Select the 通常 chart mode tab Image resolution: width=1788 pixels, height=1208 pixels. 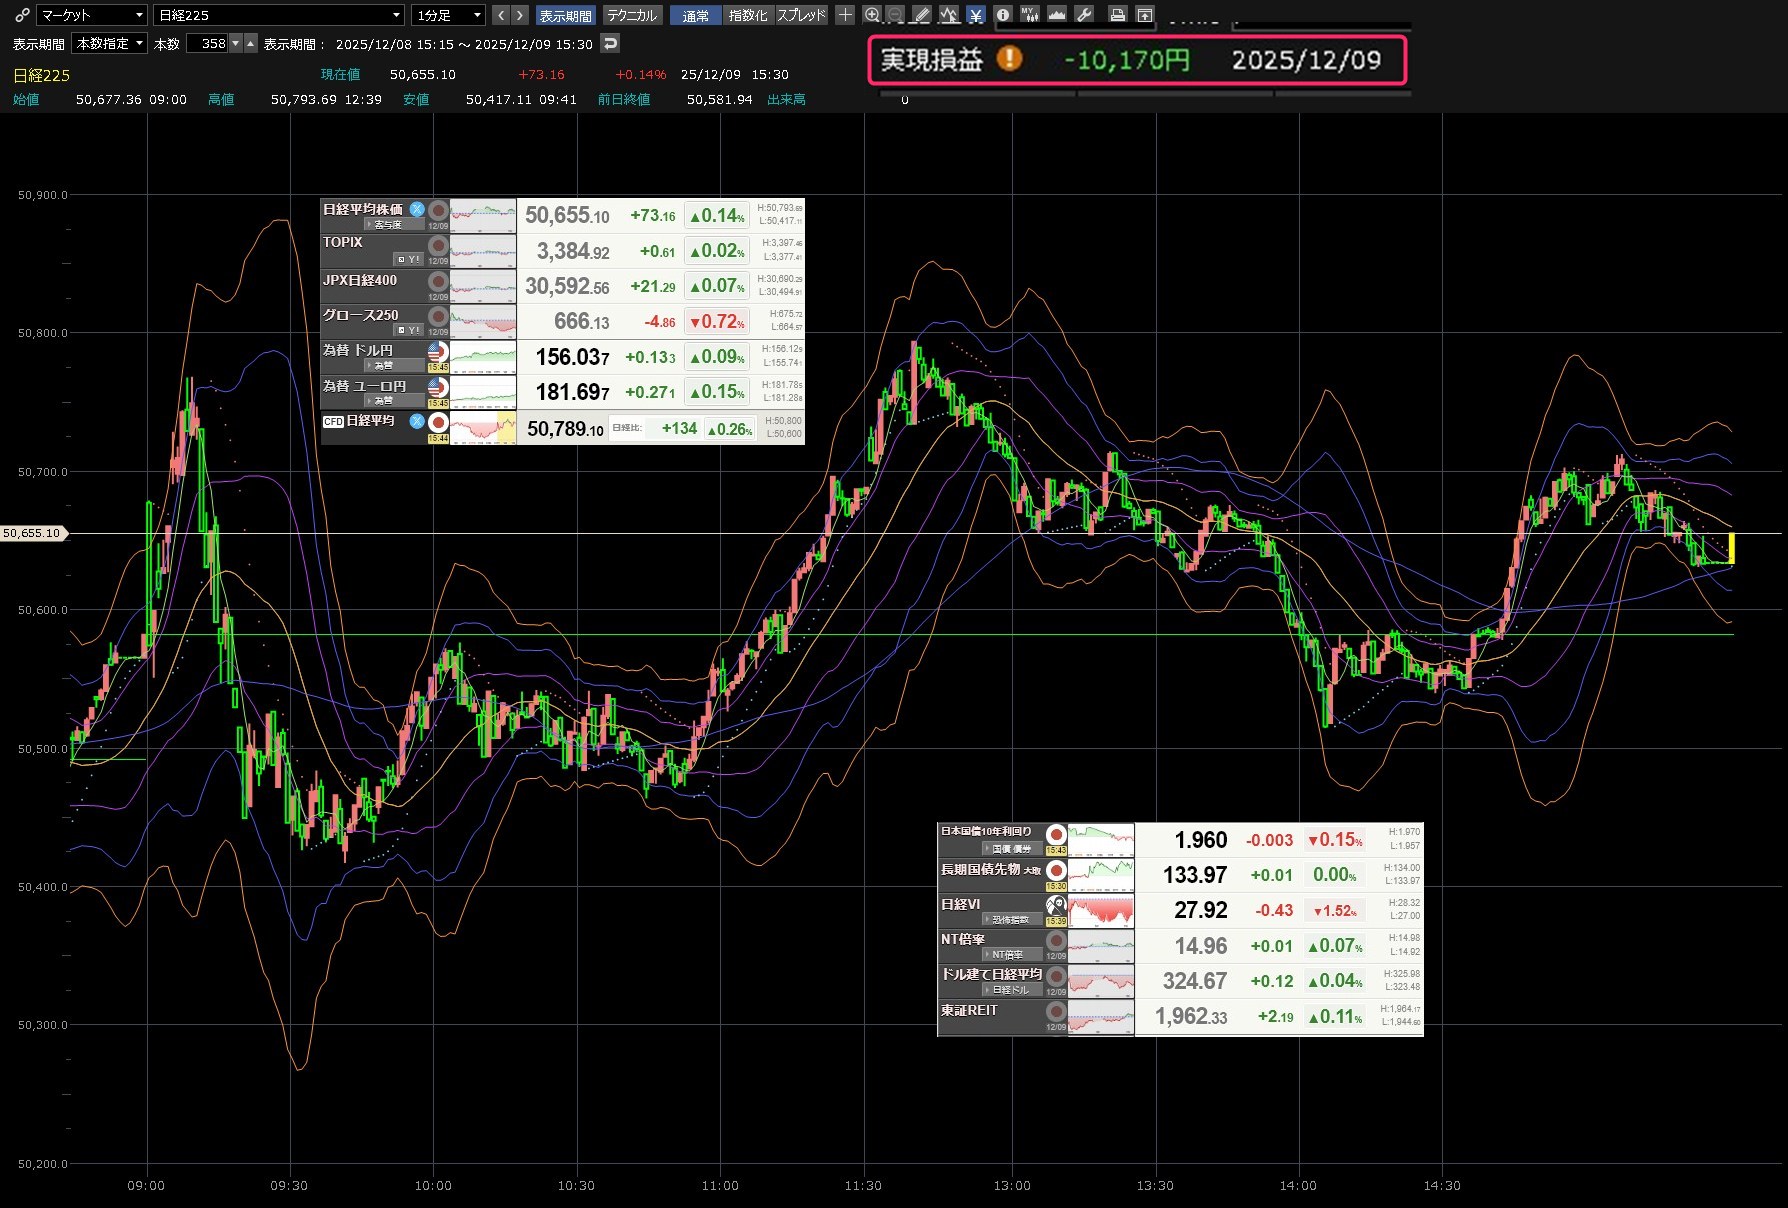tap(695, 15)
